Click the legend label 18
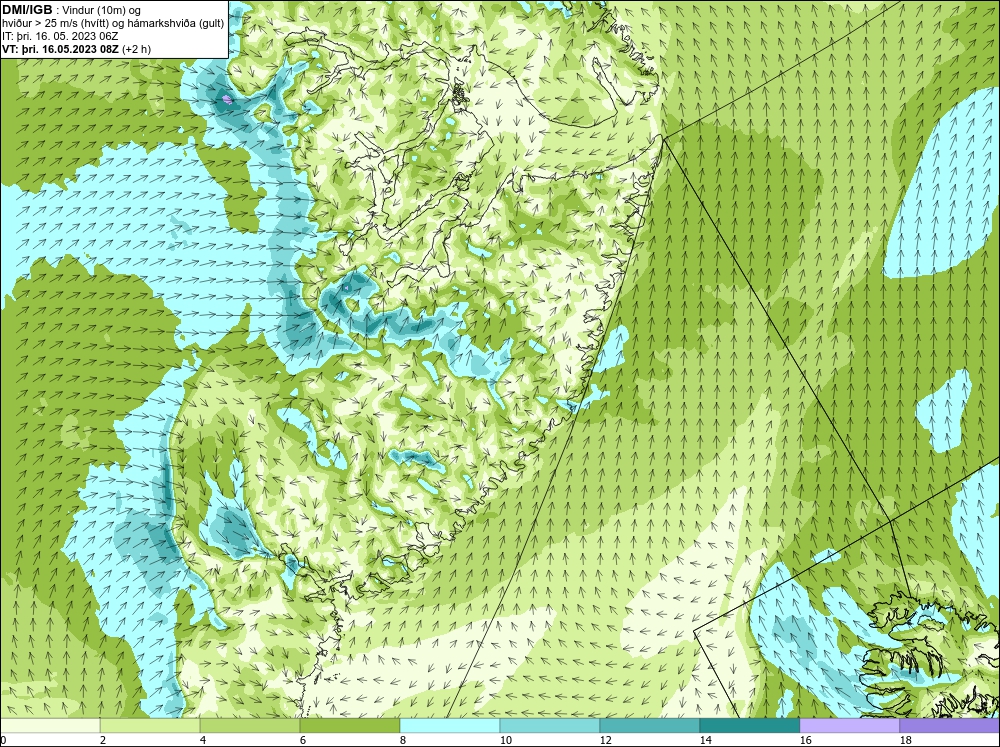The width and height of the screenshot is (1000, 747). [x=905, y=740]
